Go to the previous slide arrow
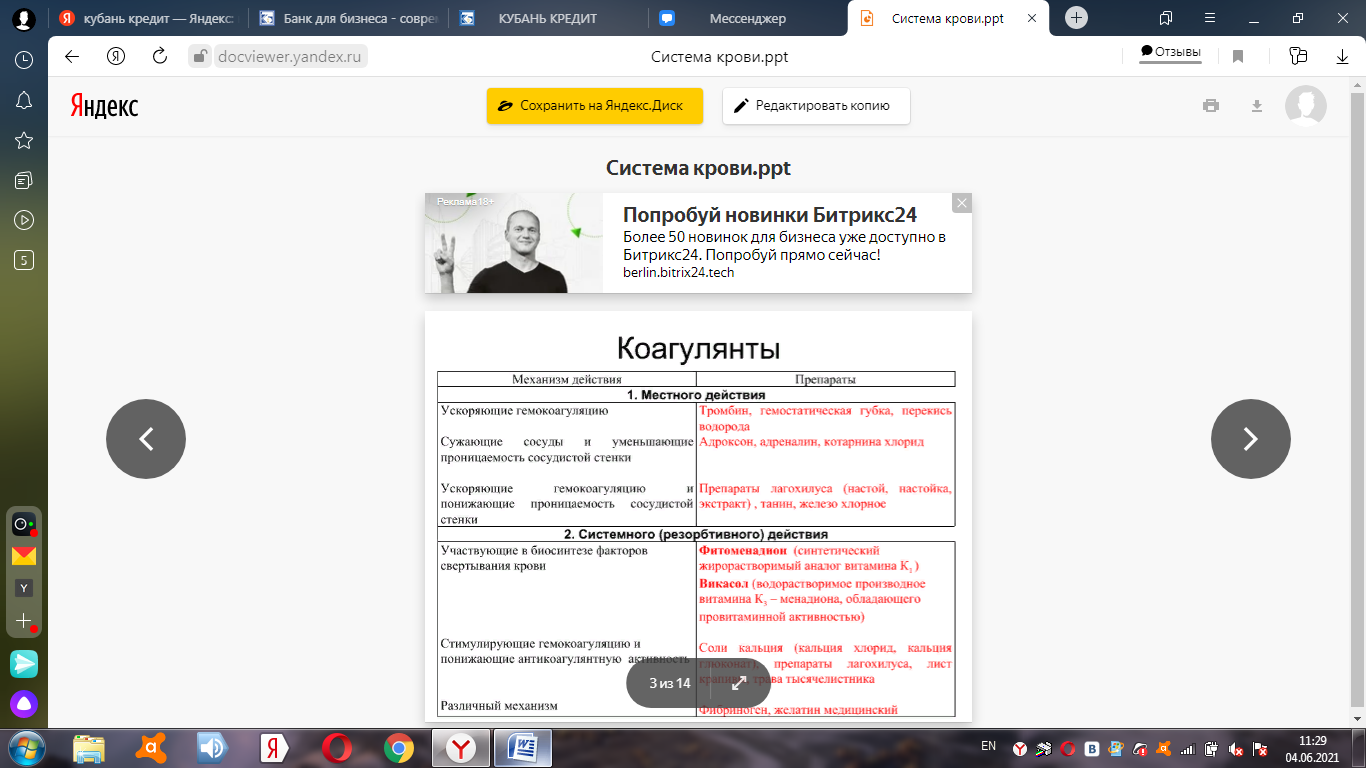The height and width of the screenshot is (768, 1366). click(146, 439)
